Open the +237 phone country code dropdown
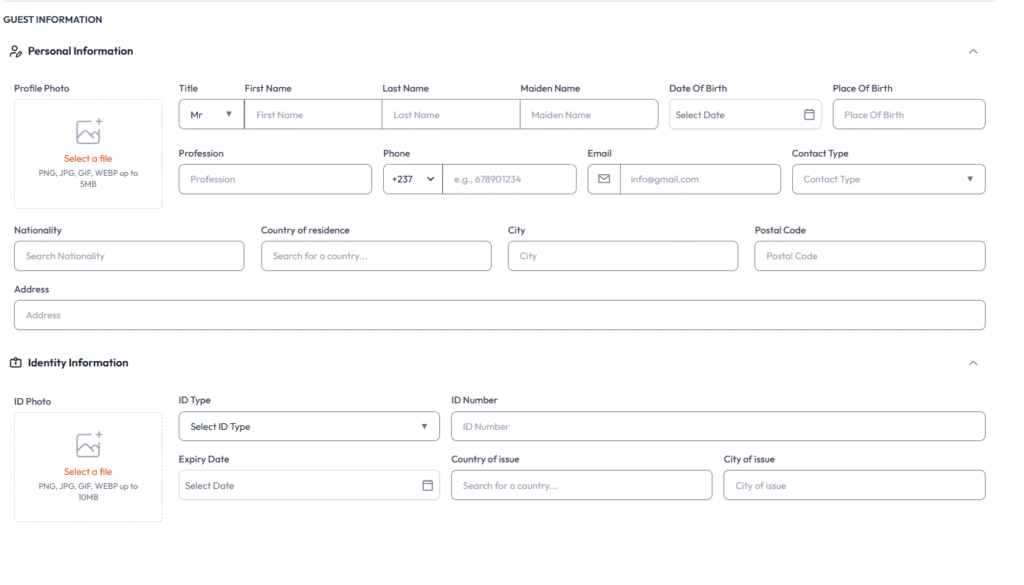1024x585 pixels. coord(412,179)
